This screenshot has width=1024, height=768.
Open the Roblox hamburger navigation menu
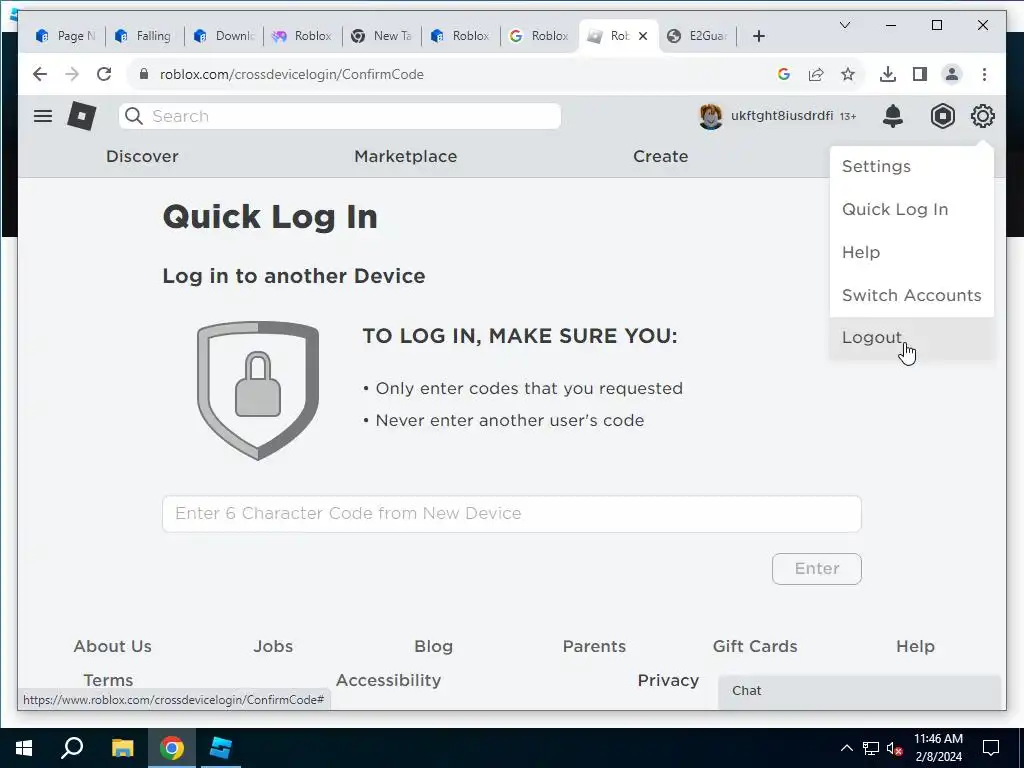tap(43, 116)
